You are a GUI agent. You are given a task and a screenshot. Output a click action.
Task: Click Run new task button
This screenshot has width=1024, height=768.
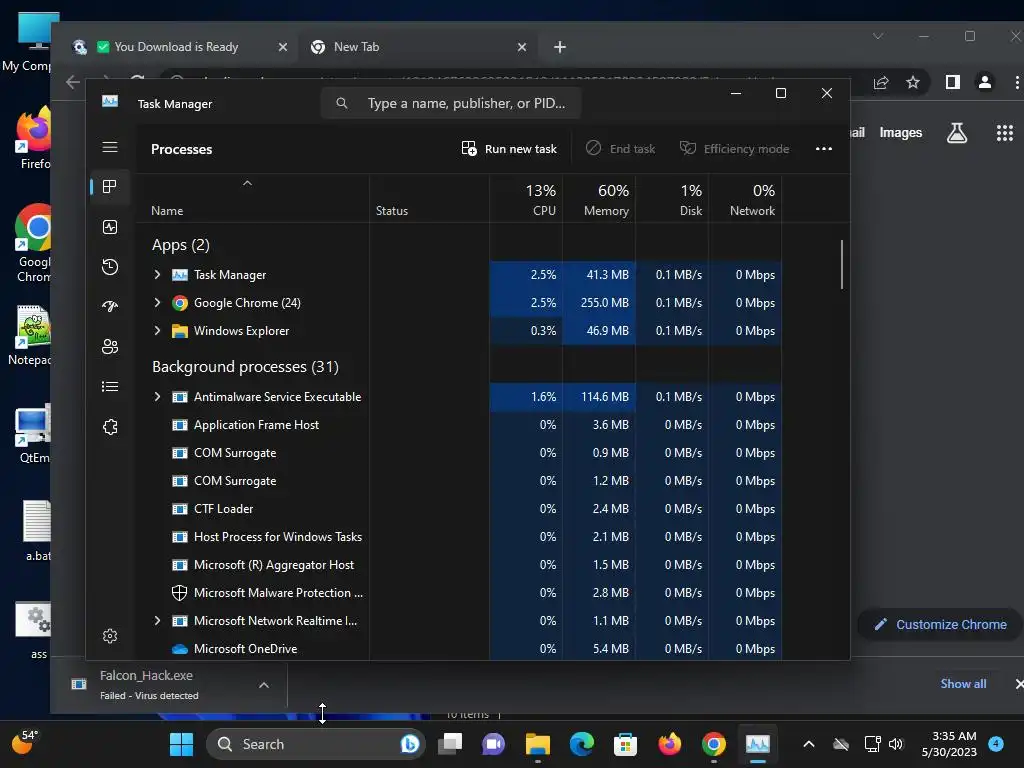pos(509,149)
